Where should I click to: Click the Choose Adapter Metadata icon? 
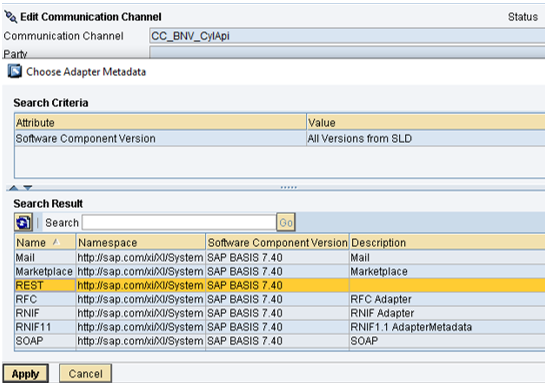click(15, 71)
